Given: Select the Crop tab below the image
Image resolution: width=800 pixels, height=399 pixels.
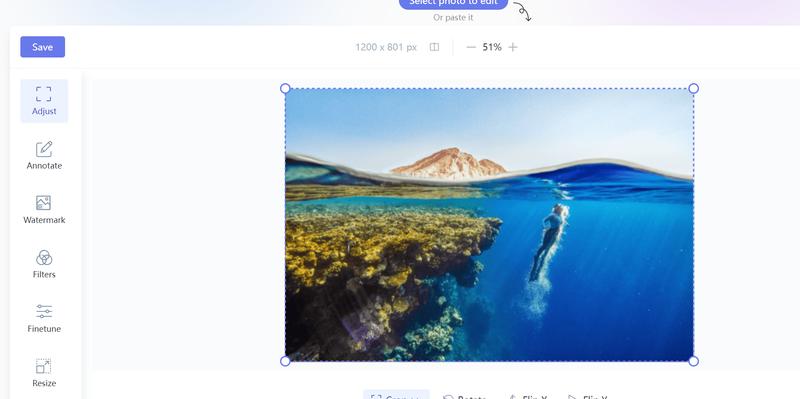Looking at the screenshot, I should (x=396, y=396).
